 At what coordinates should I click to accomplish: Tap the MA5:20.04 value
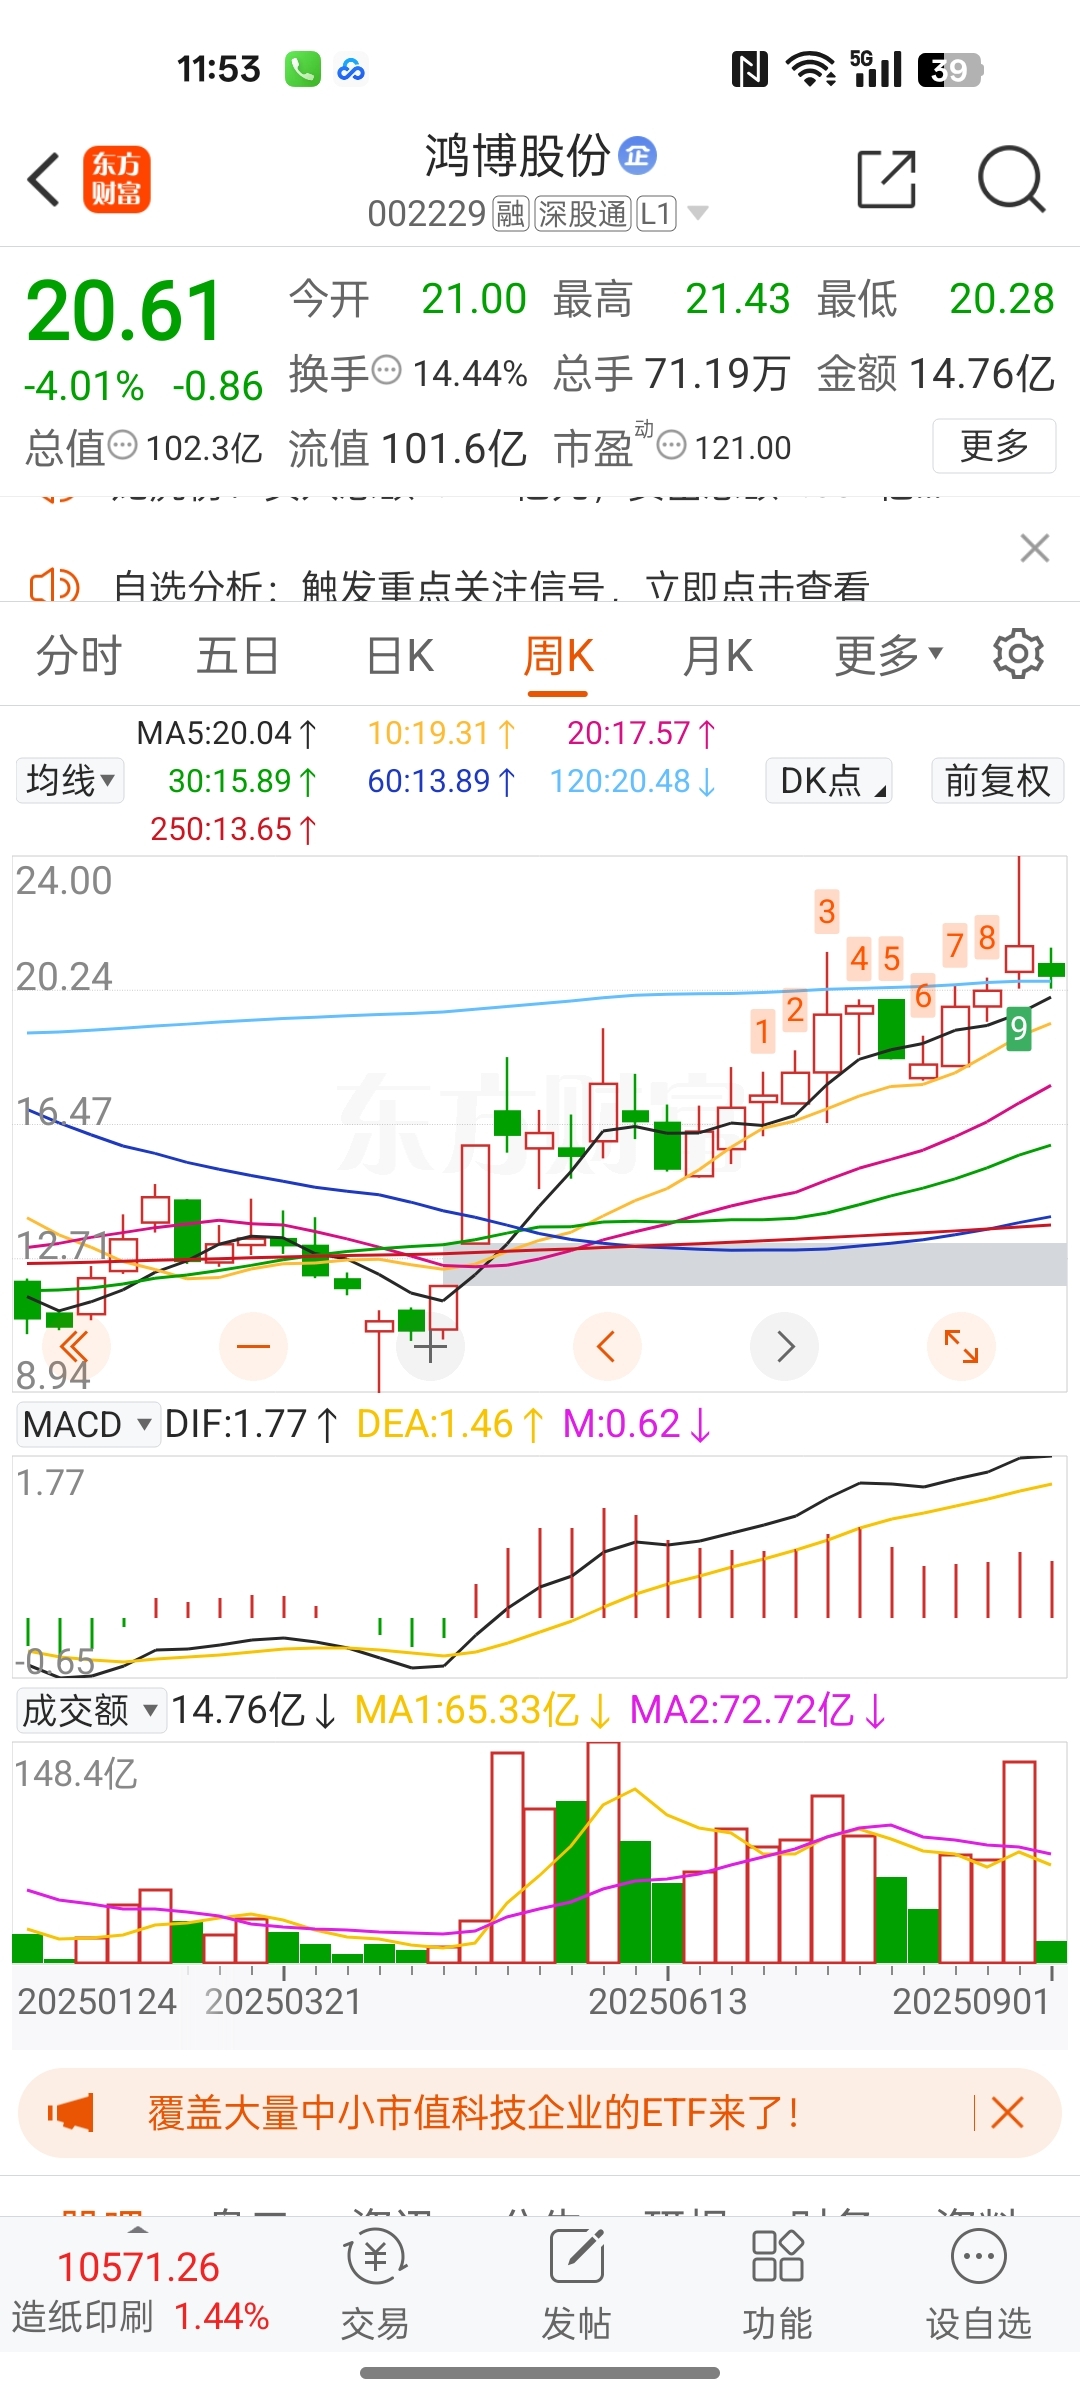click(x=227, y=733)
